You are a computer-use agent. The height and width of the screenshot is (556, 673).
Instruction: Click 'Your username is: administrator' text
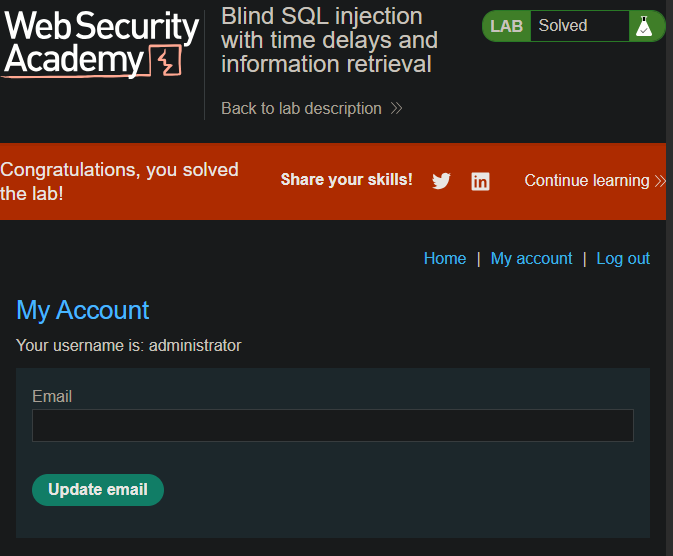click(x=129, y=346)
